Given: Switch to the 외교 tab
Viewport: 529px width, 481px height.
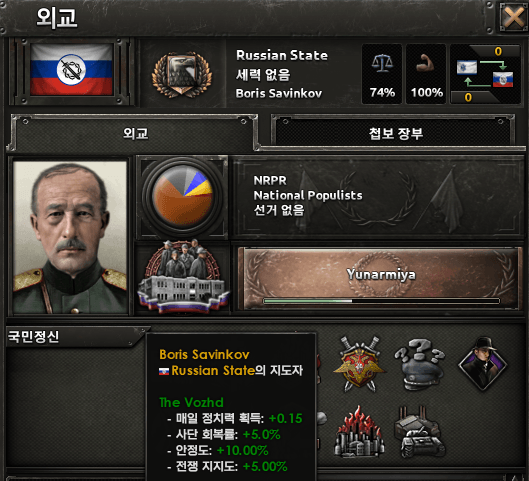Looking at the screenshot, I should pyautogui.click(x=135, y=133).
